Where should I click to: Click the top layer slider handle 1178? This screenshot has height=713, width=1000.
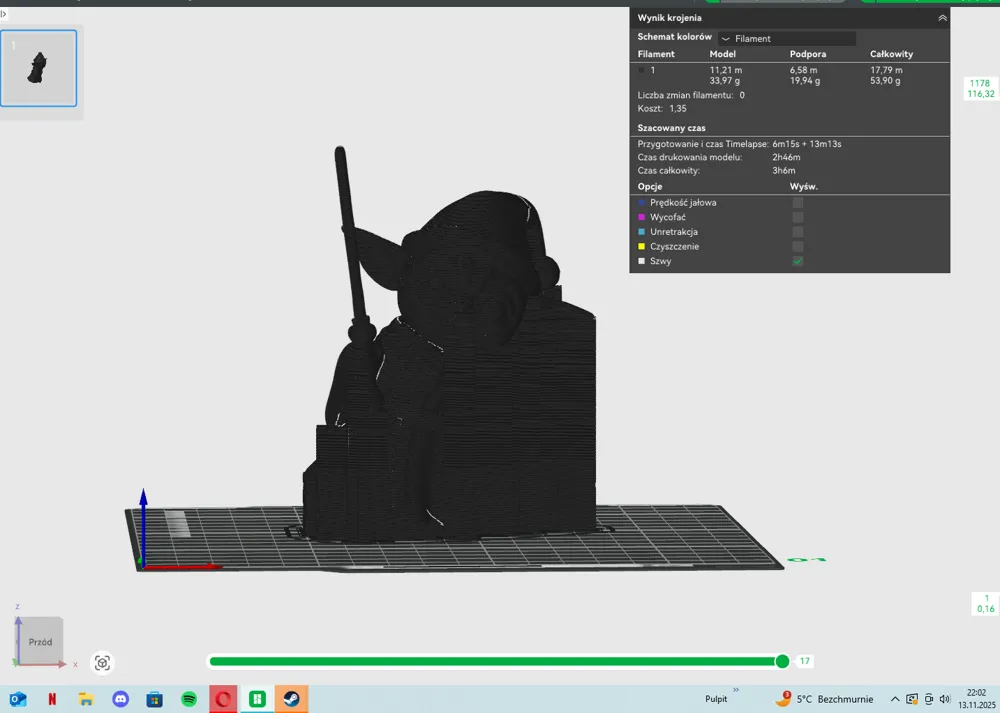pos(980,89)
